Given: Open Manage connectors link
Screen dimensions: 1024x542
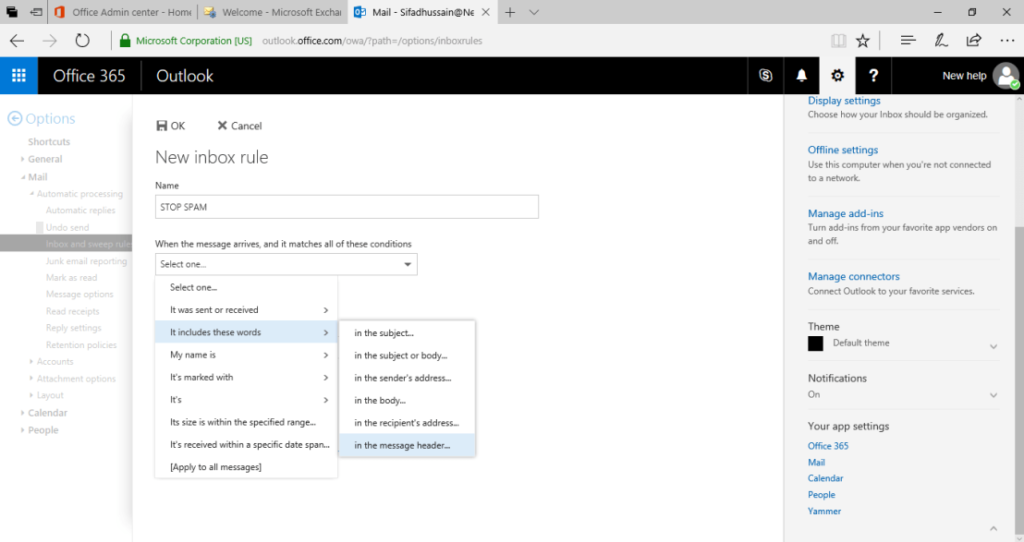Looking at the screenshot, I should pyautogui.click(x=854, y=276).
